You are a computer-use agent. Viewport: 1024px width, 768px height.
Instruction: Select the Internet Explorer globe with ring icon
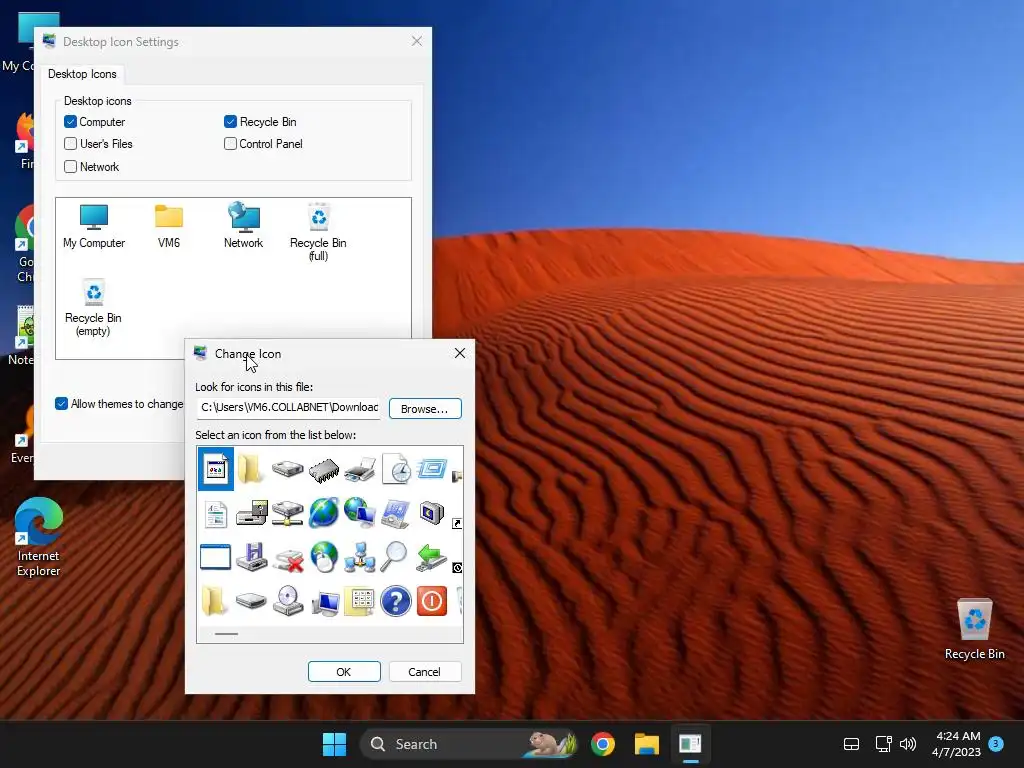point(324,513)
